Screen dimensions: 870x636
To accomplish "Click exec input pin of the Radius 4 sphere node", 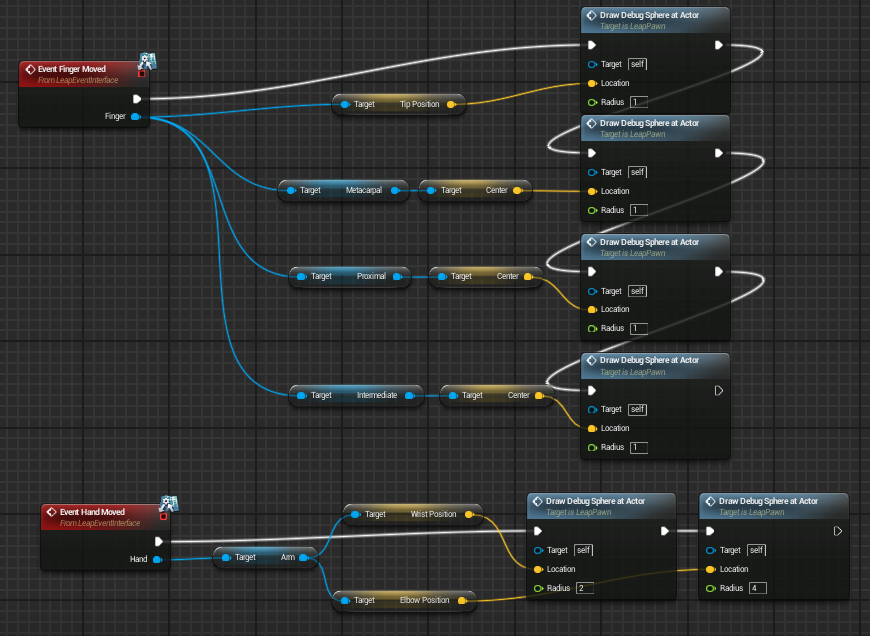I will pos(710,531).
